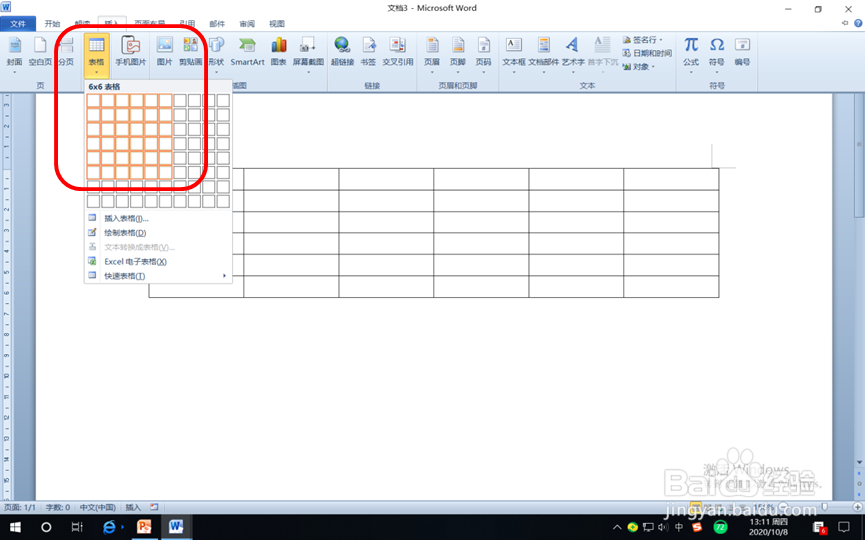This screenshot has height=540, width=865.
Task: Click vertical scrollbar down arrow
Action: point(859,462)
